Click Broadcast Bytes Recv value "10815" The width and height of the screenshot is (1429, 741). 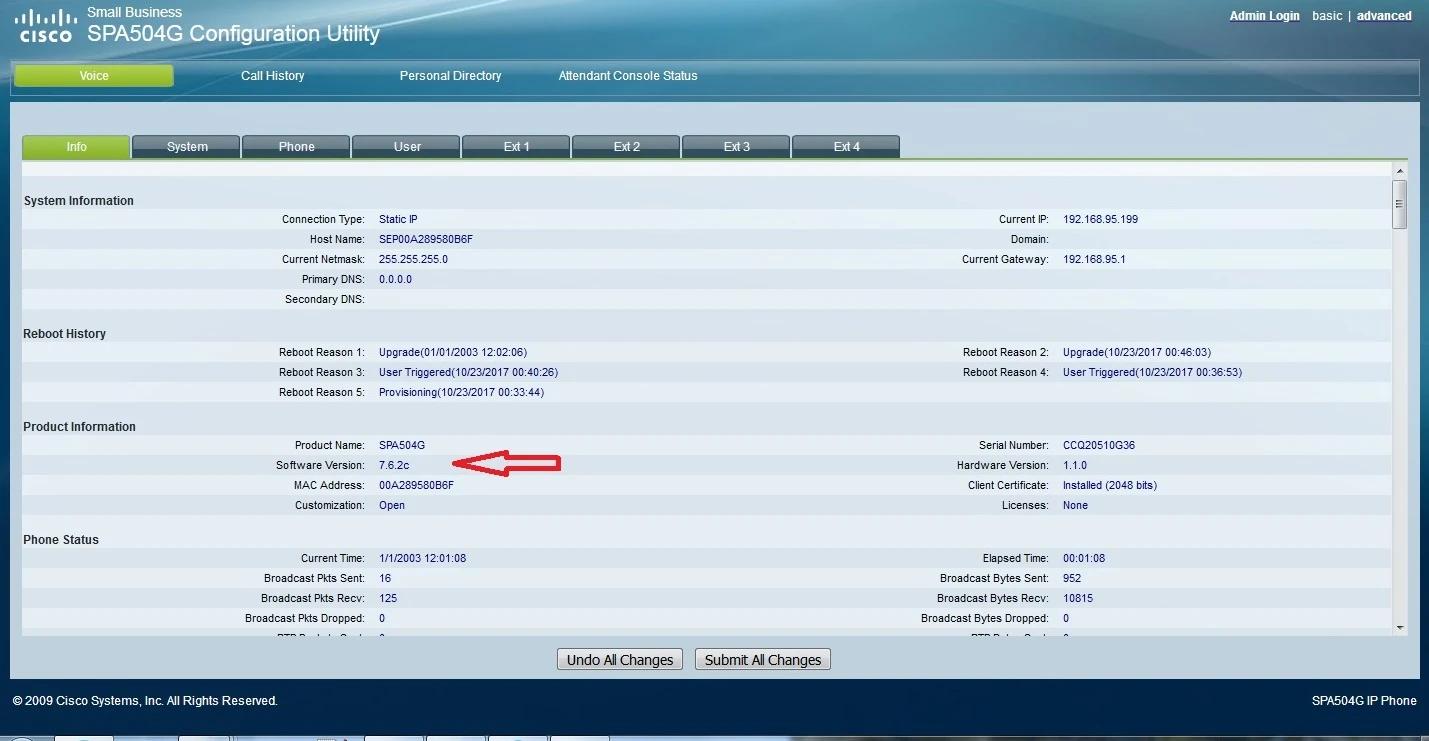point(1079,598)
